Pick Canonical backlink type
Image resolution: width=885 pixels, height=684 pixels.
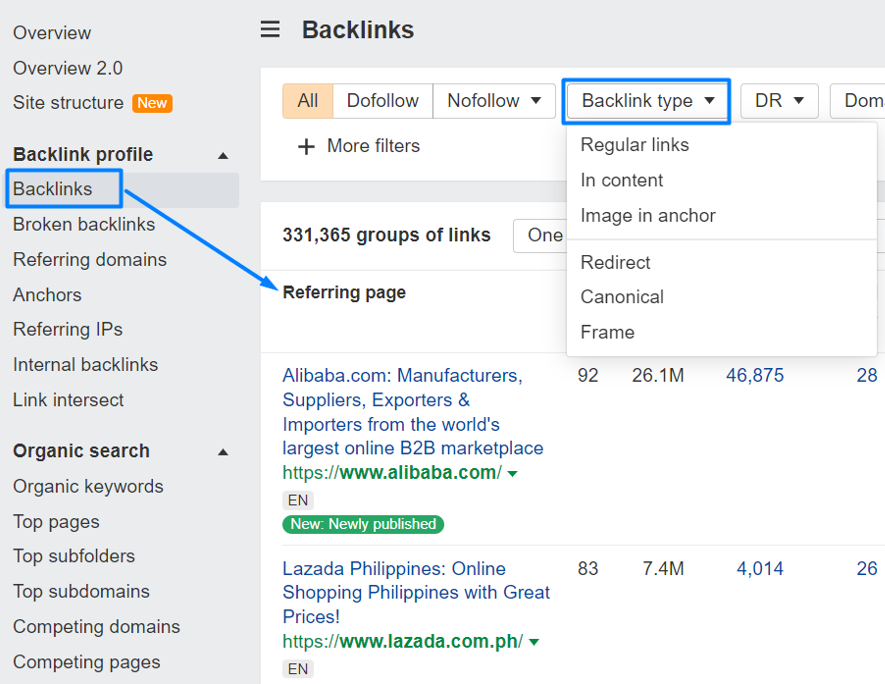621,297
